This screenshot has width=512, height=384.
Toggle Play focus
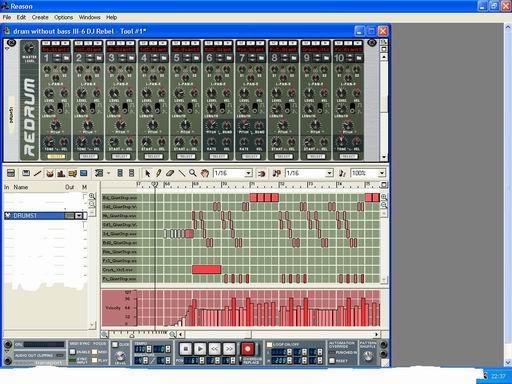coord(95,361)
